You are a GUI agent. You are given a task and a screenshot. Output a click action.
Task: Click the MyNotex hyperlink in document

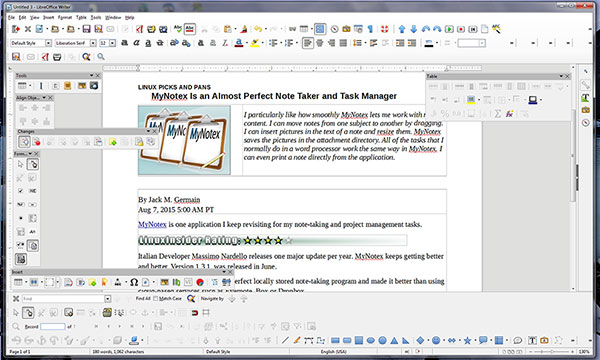152,225
